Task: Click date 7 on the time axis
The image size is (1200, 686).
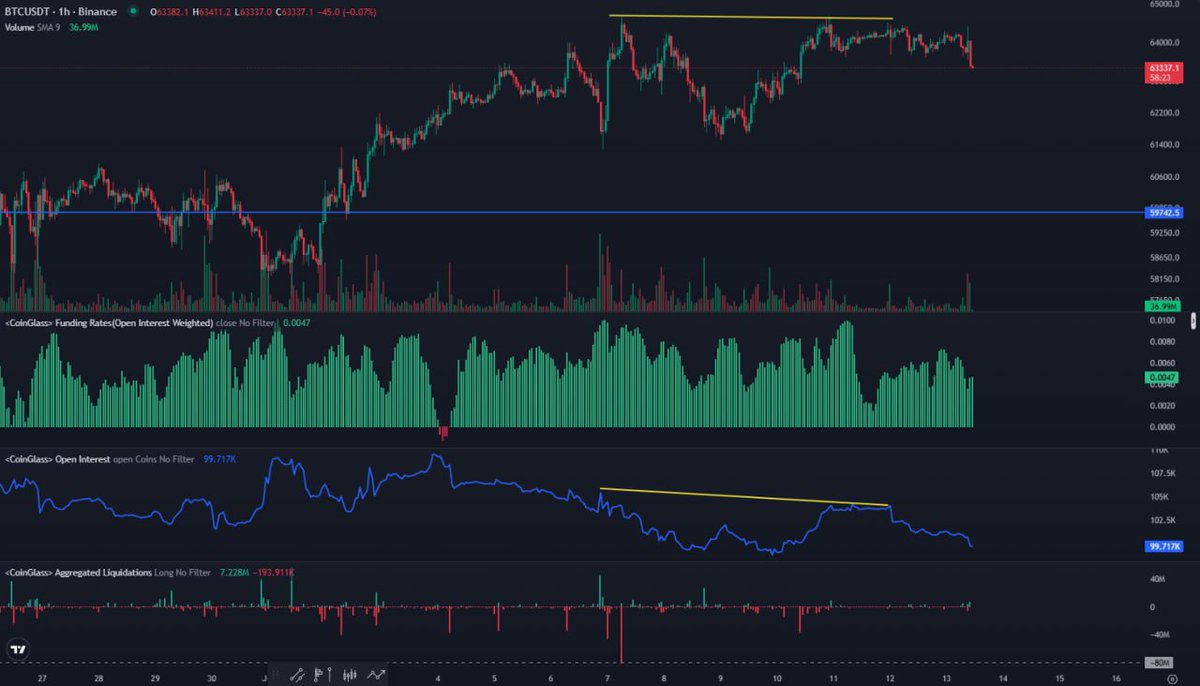Action: click(609, 677)
